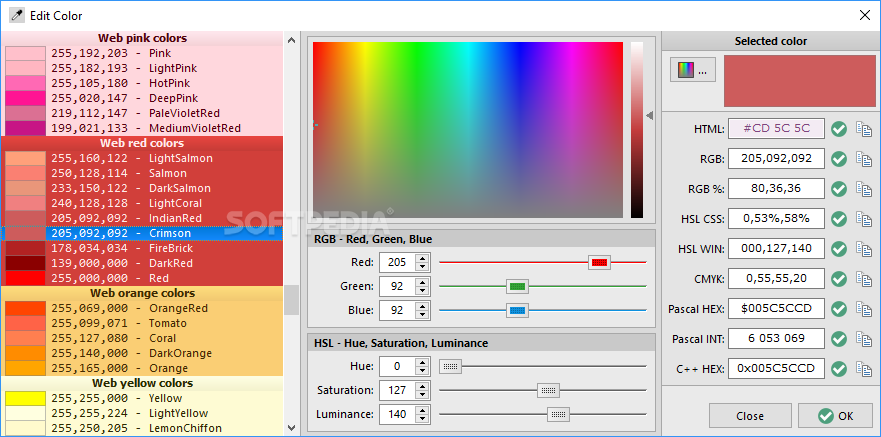Increase the Luminance value with the up arrow
881x437 pixels.
[422, 410]
